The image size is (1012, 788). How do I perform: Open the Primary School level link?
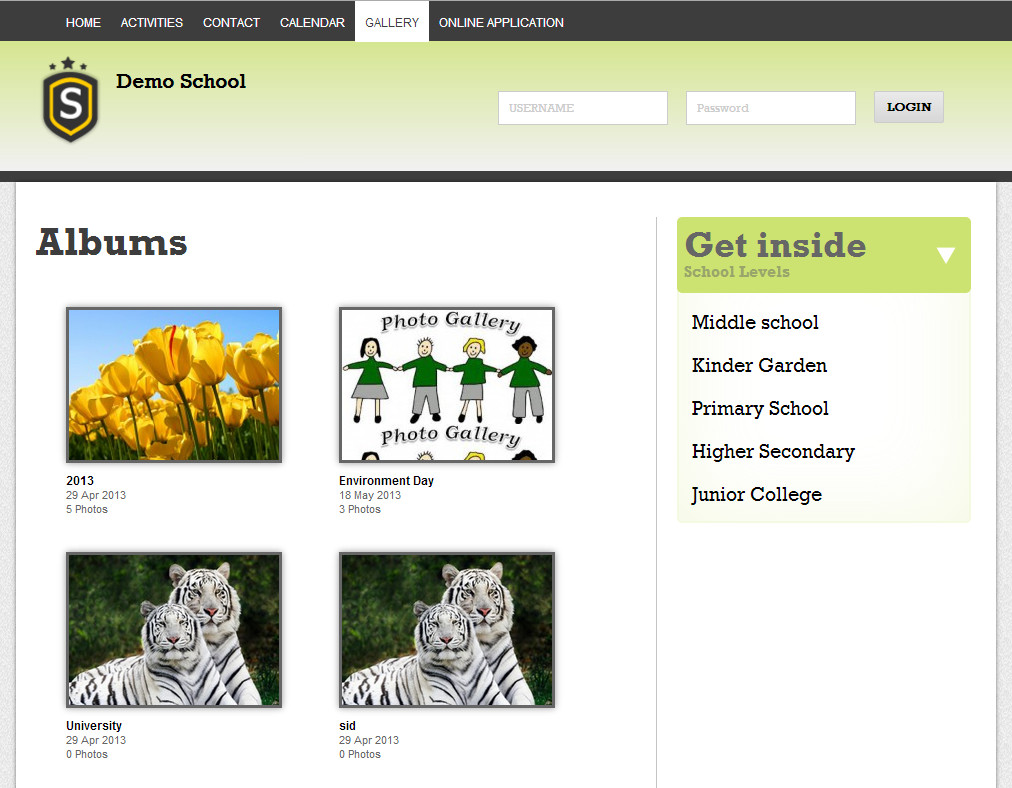click(760, 409)
